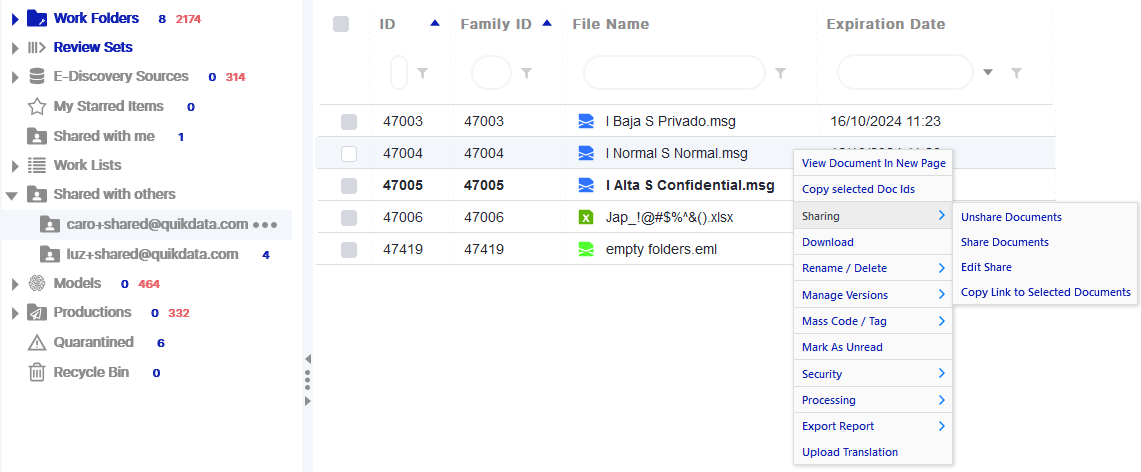Image resolution: width=1141 pixels, height=472 pixels.
Task: Expand the Productions tree node
Action: click(15, 313)
